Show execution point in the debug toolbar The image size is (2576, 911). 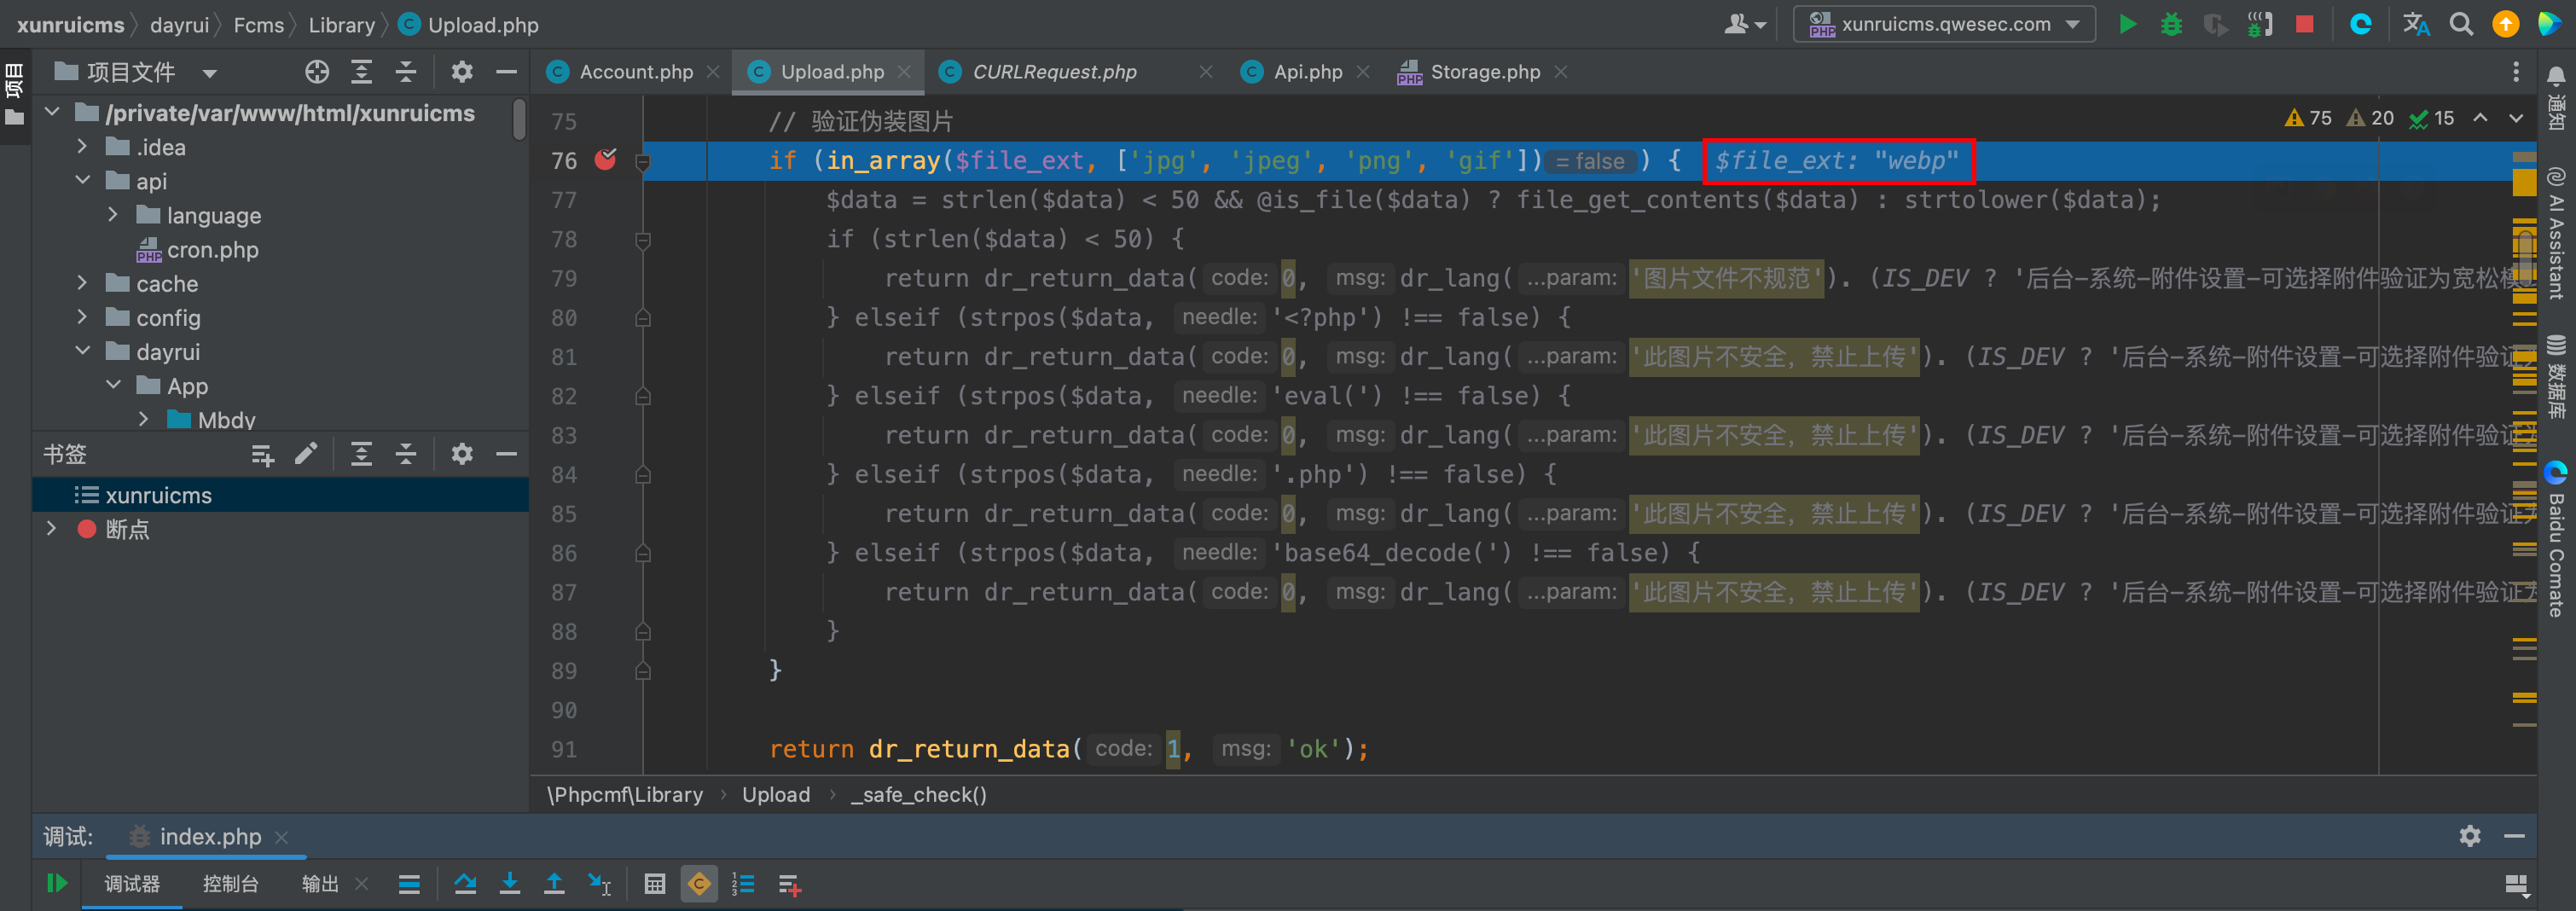click(409, 884)
